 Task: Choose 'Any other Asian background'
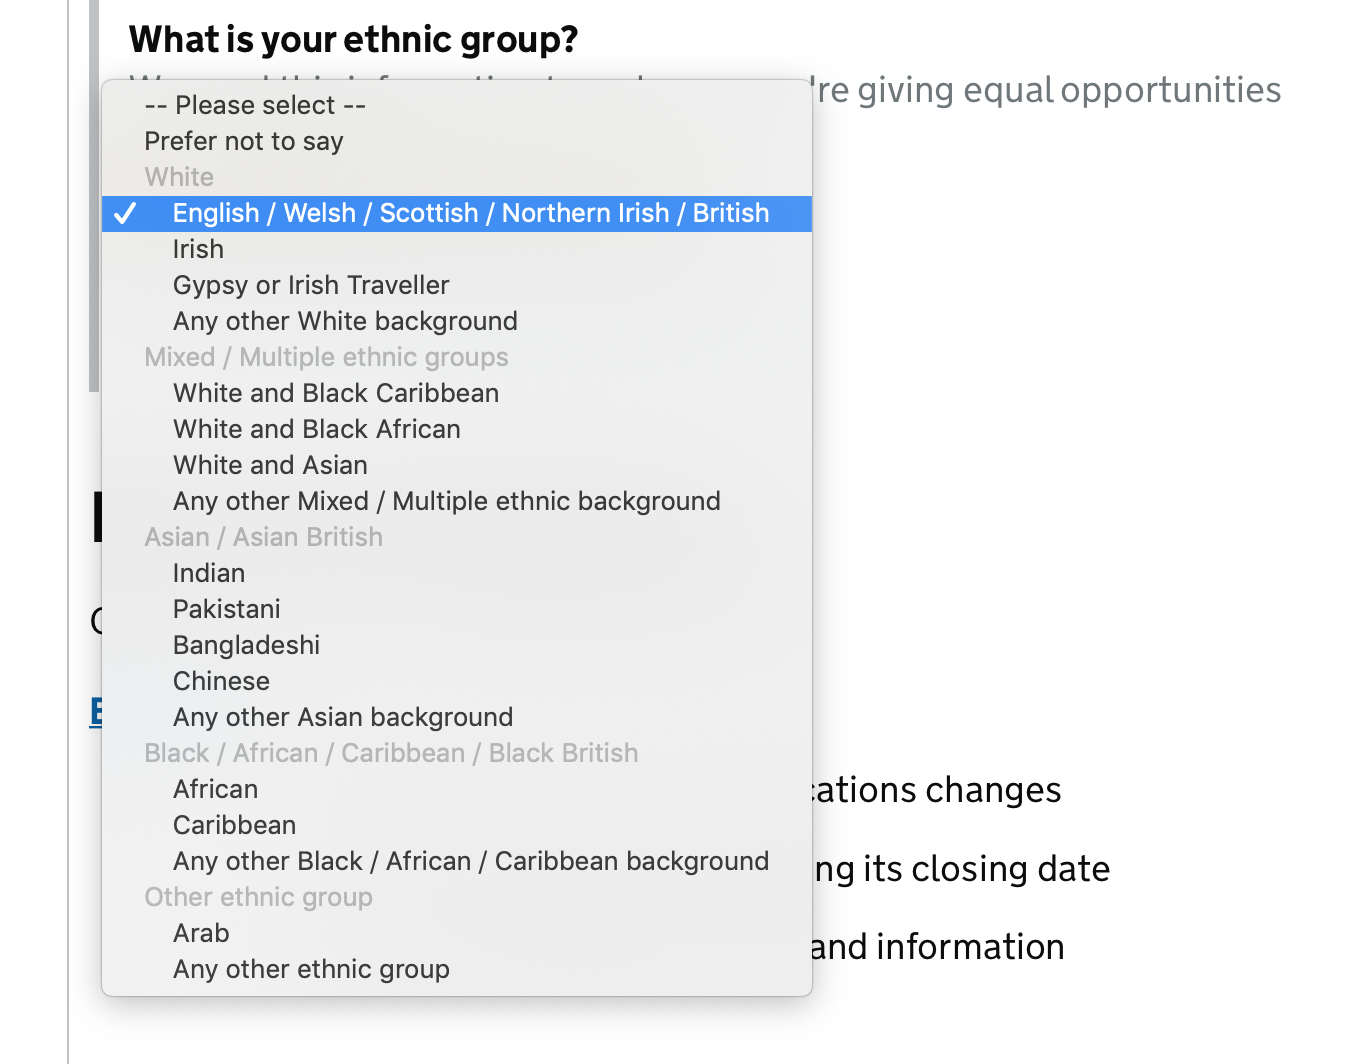[342, 717]
